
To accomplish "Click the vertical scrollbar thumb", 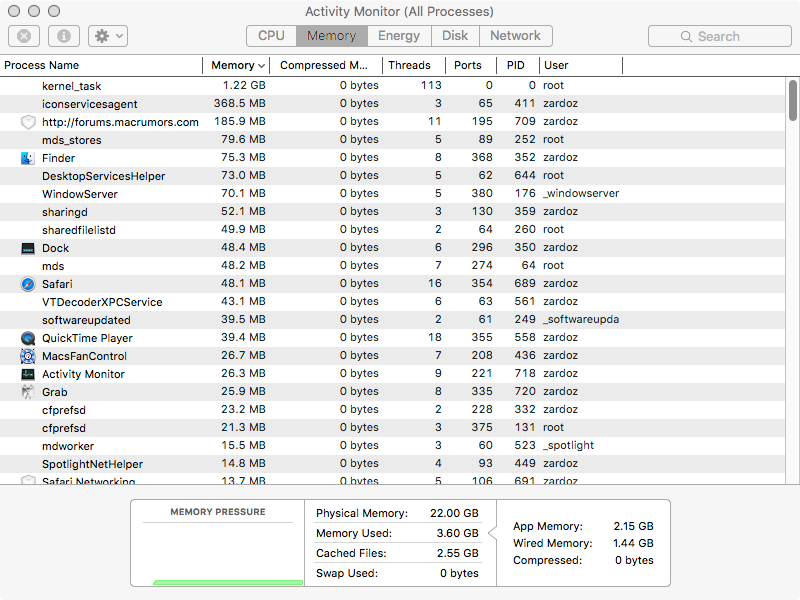I will [x=792, y=100].
